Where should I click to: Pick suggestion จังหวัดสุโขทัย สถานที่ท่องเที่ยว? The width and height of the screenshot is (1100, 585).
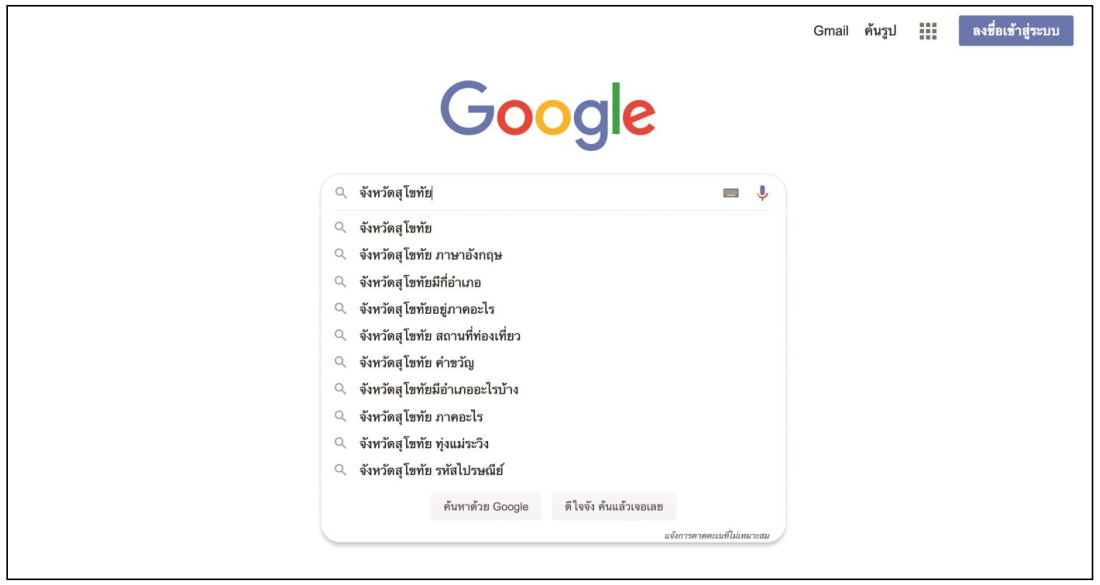(x=440, y=336)
